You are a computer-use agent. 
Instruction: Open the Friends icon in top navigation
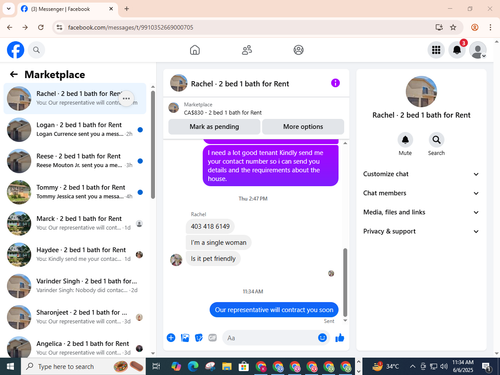click(x=247, y=50)
